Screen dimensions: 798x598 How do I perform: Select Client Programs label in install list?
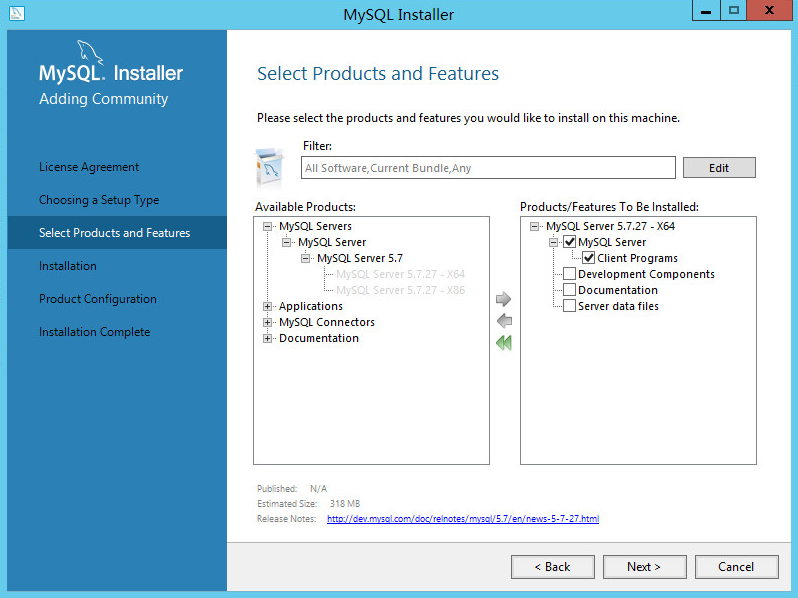point(637,258)
